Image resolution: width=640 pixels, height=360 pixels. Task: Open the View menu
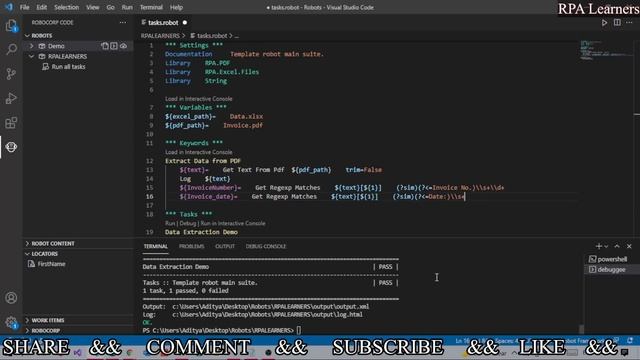point(93,7)
